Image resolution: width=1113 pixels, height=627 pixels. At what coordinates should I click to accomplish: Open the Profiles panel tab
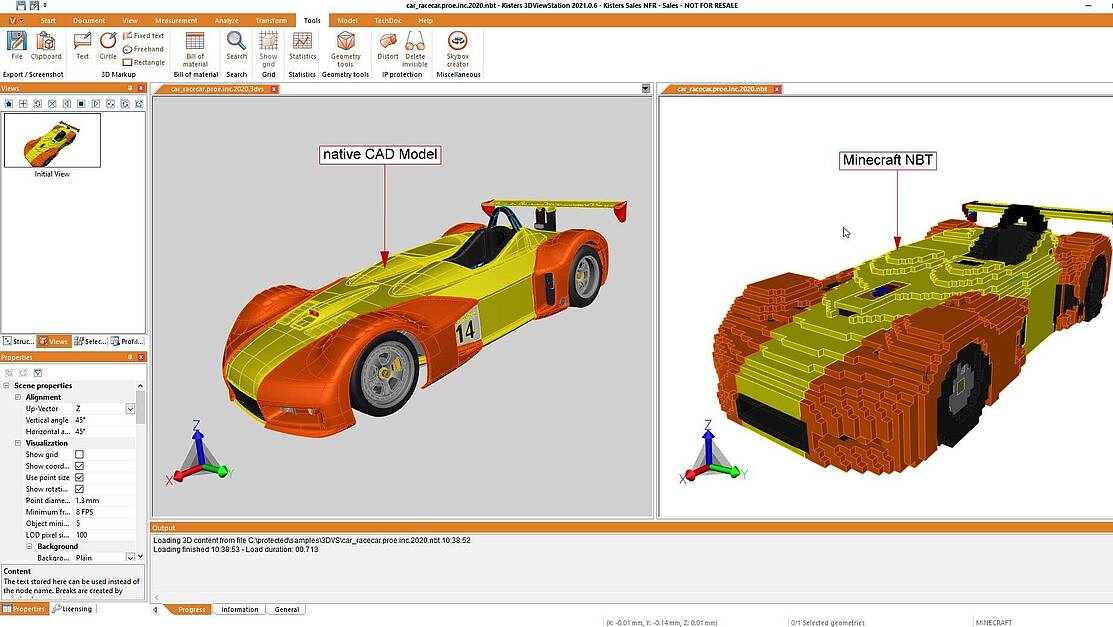pyautogui.click(x=127, y=342)
